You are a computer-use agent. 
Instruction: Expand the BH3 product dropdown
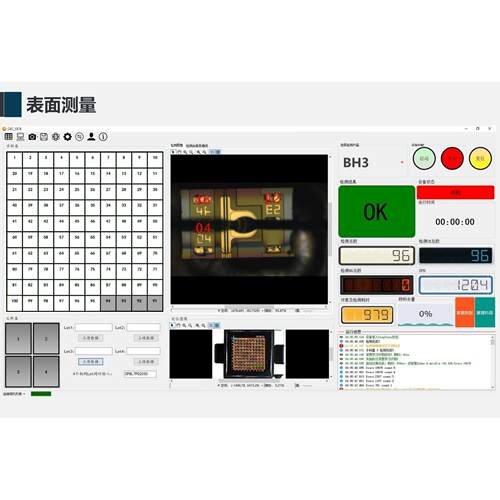(x=402, y=162)
